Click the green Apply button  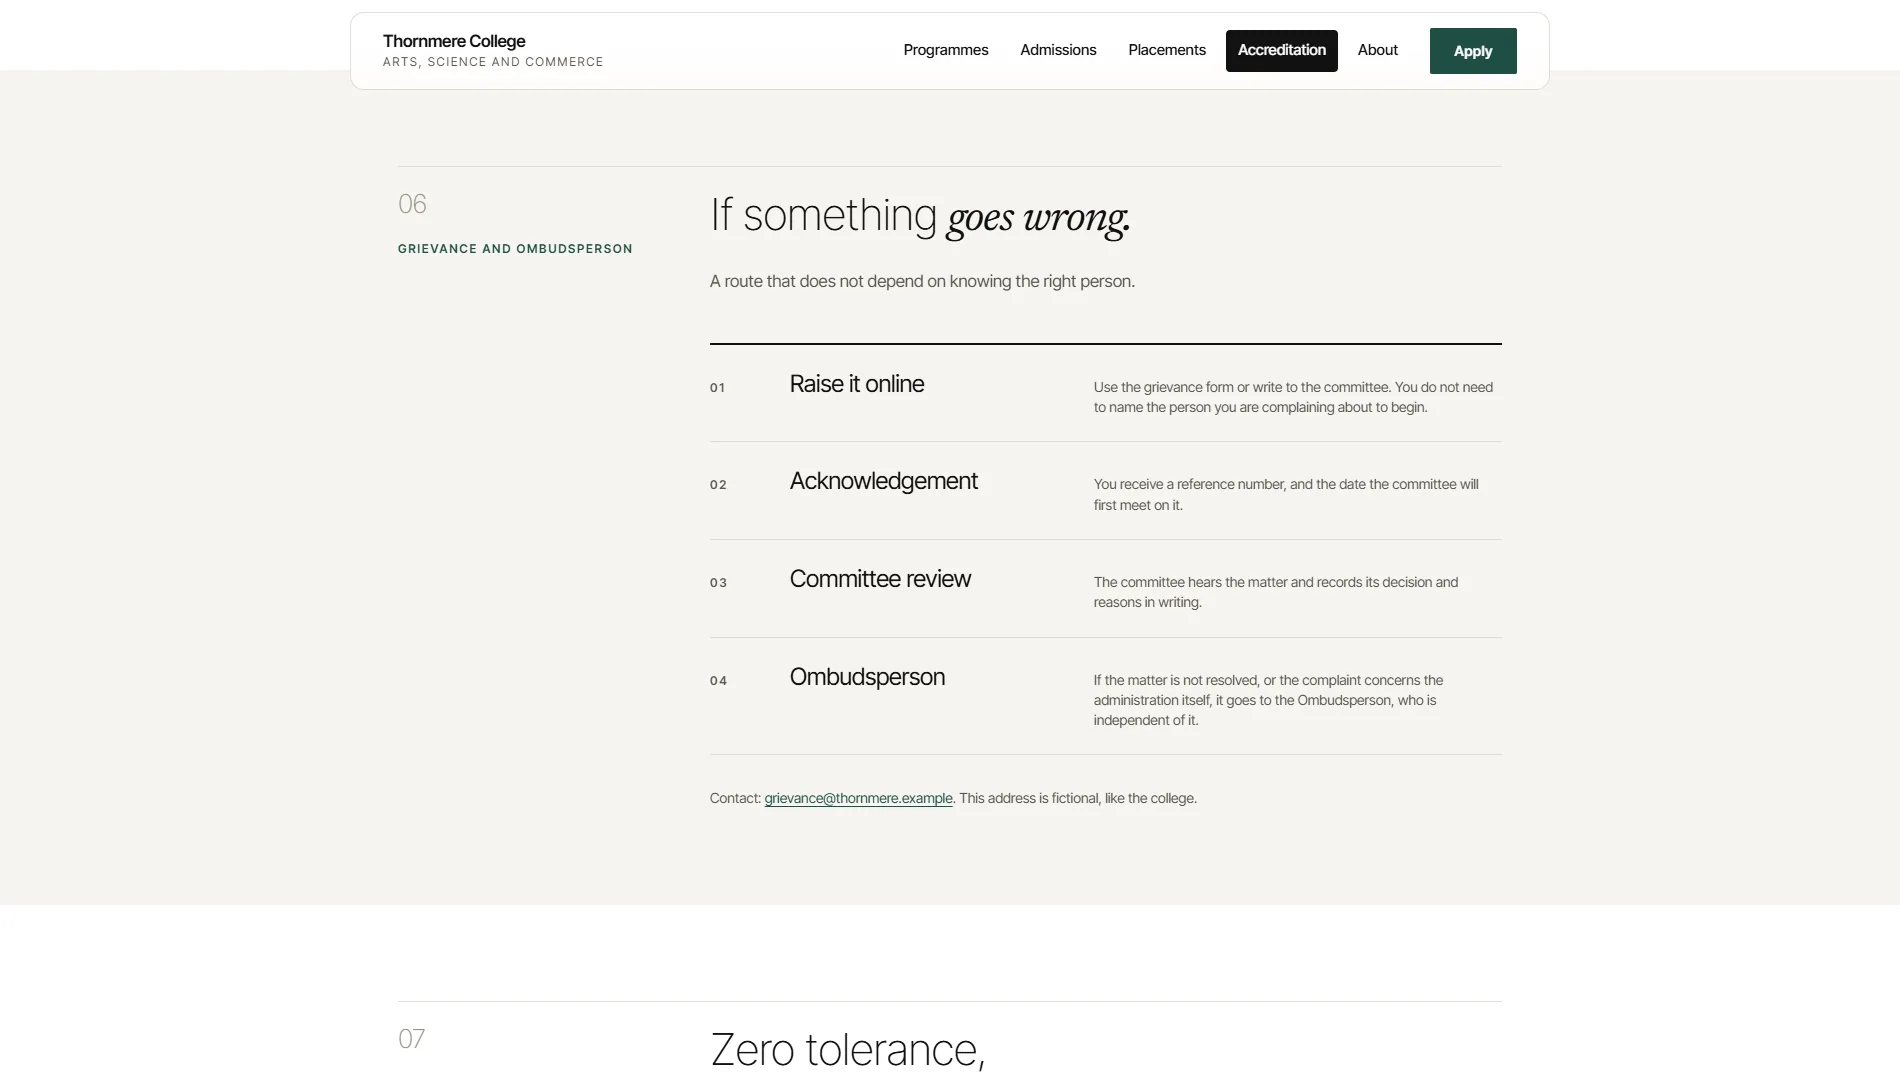click(x=1473, y=51)
